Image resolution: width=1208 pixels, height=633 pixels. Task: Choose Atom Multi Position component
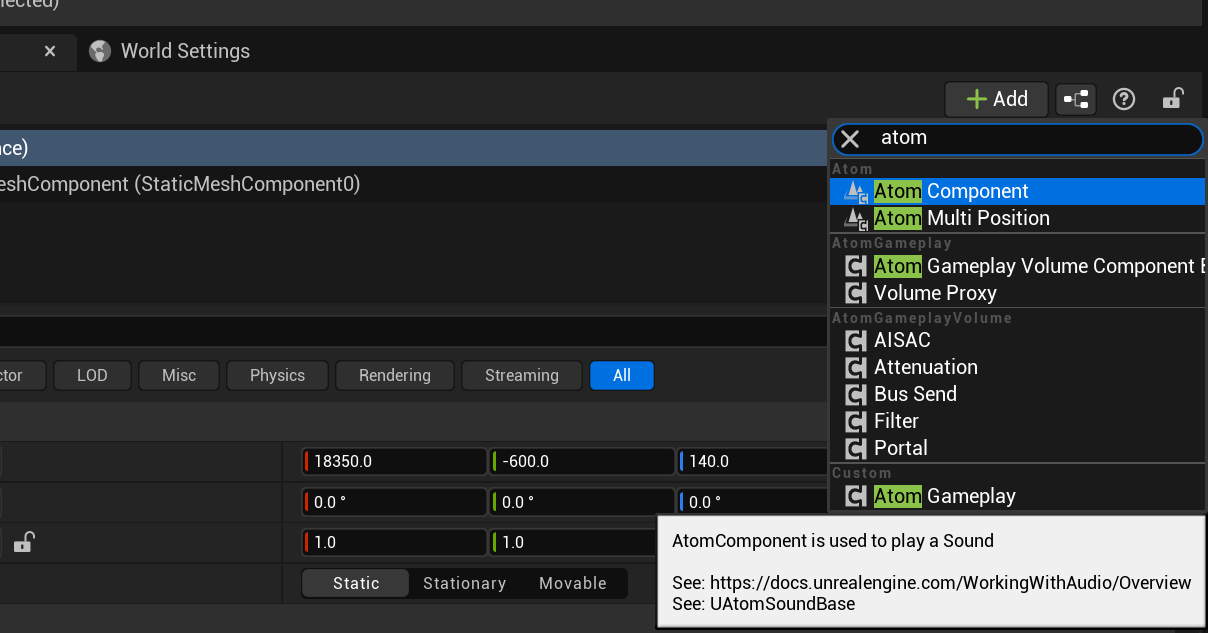tap(1017, 218)
